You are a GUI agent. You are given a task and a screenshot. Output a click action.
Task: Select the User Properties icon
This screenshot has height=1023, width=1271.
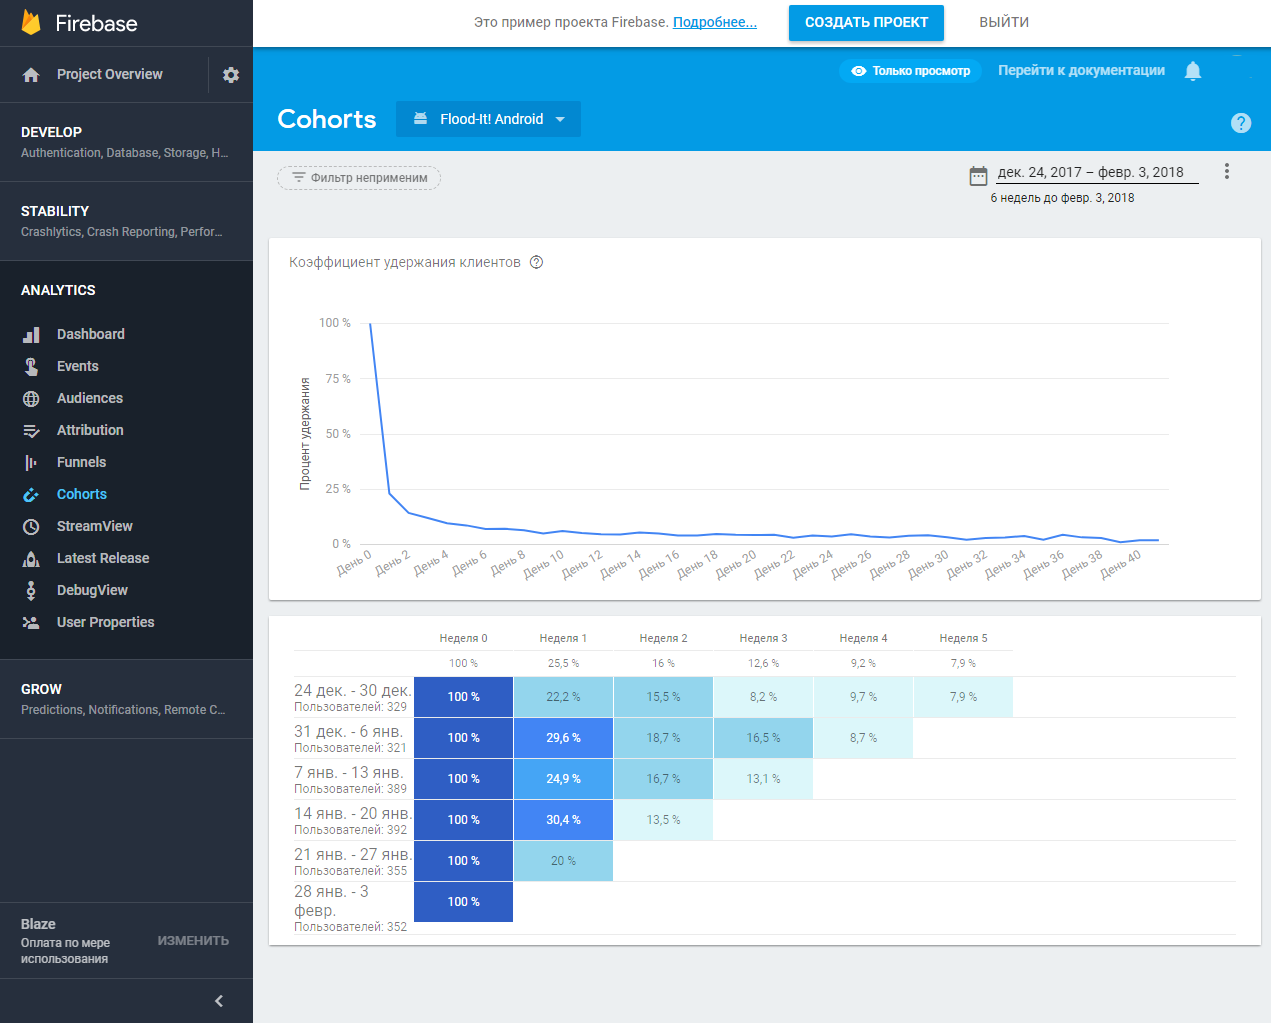point(33,622)
